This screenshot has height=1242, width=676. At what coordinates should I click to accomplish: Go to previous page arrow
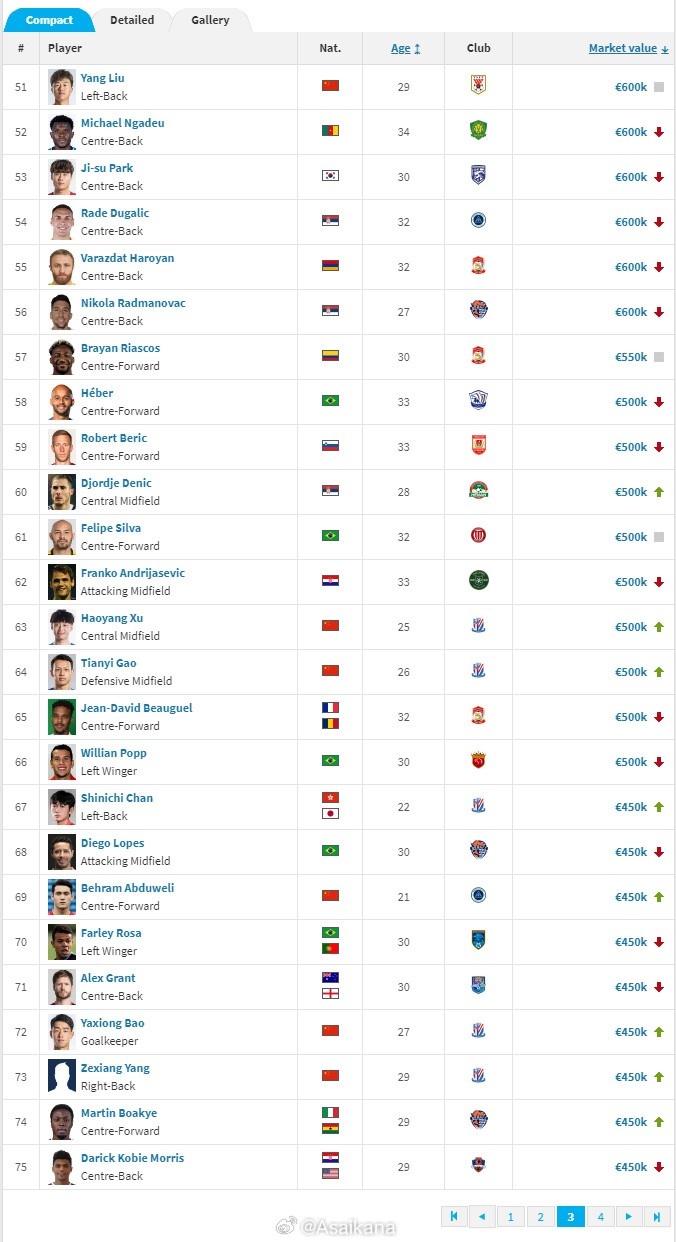483,1216
